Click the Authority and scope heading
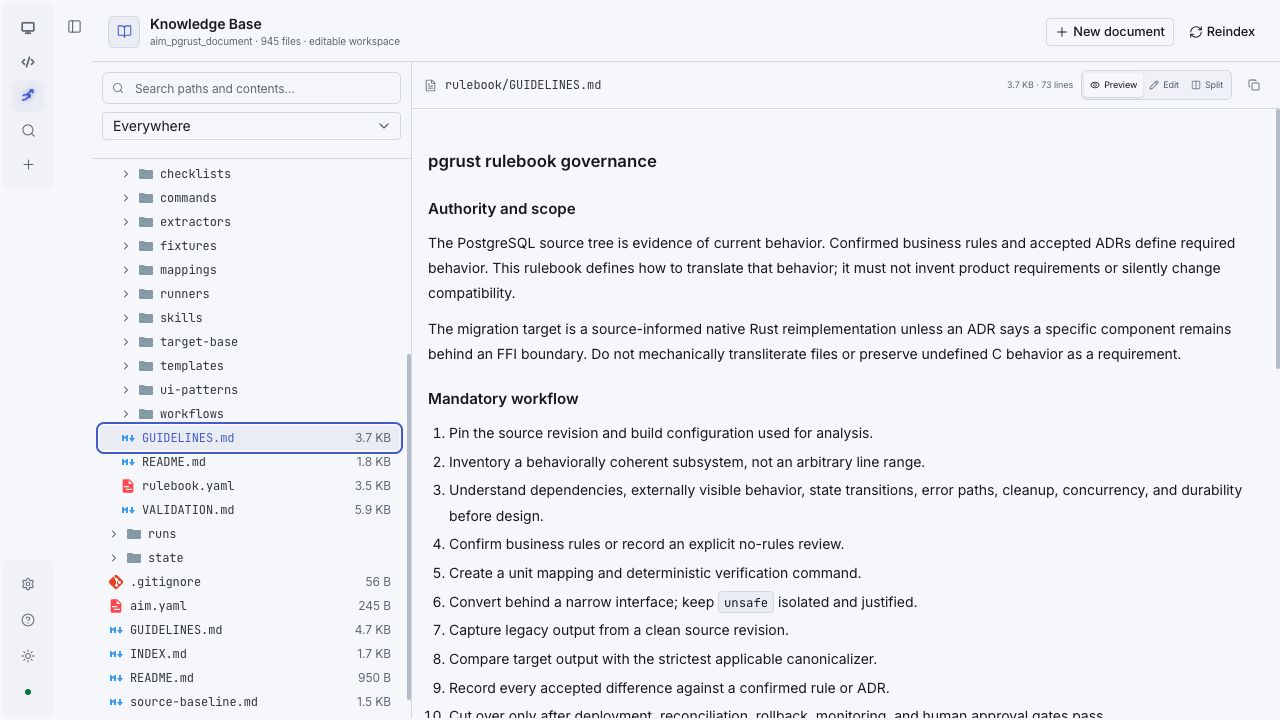 tap(501, 209)
